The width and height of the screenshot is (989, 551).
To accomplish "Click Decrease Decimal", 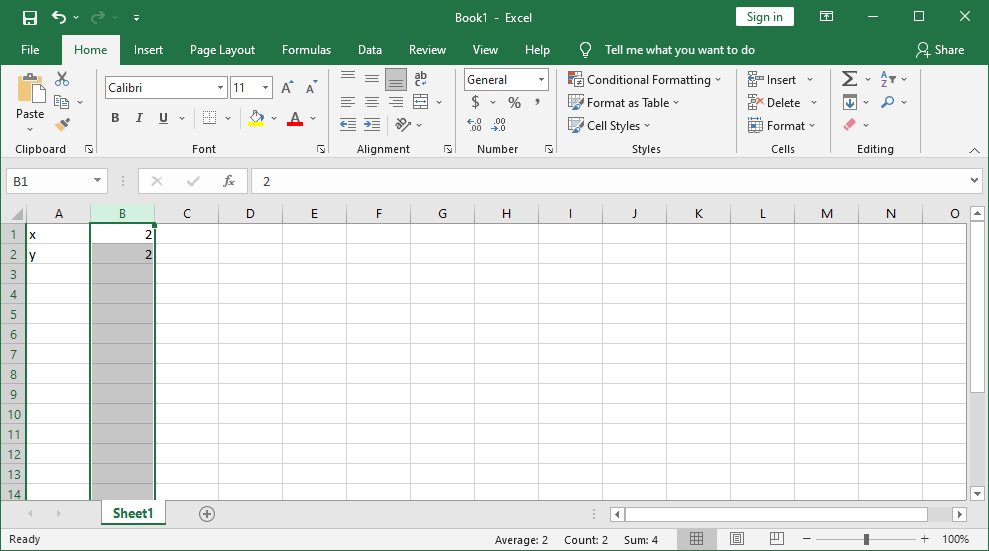I will pyautogui.click(x=498, y=125).
